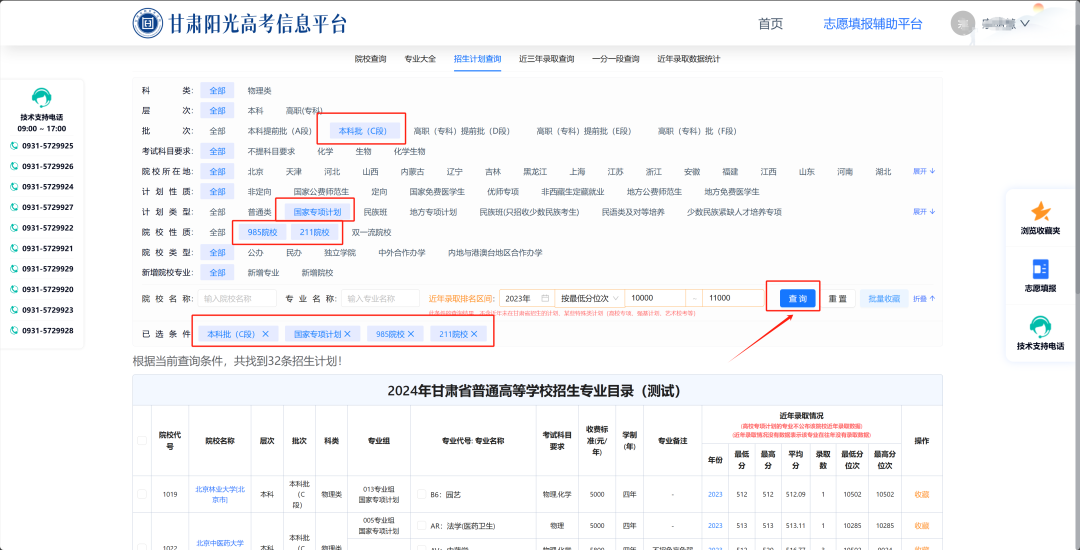
Task: Click the right sidebar tech support headset icon
Action: coord(1040,326)
